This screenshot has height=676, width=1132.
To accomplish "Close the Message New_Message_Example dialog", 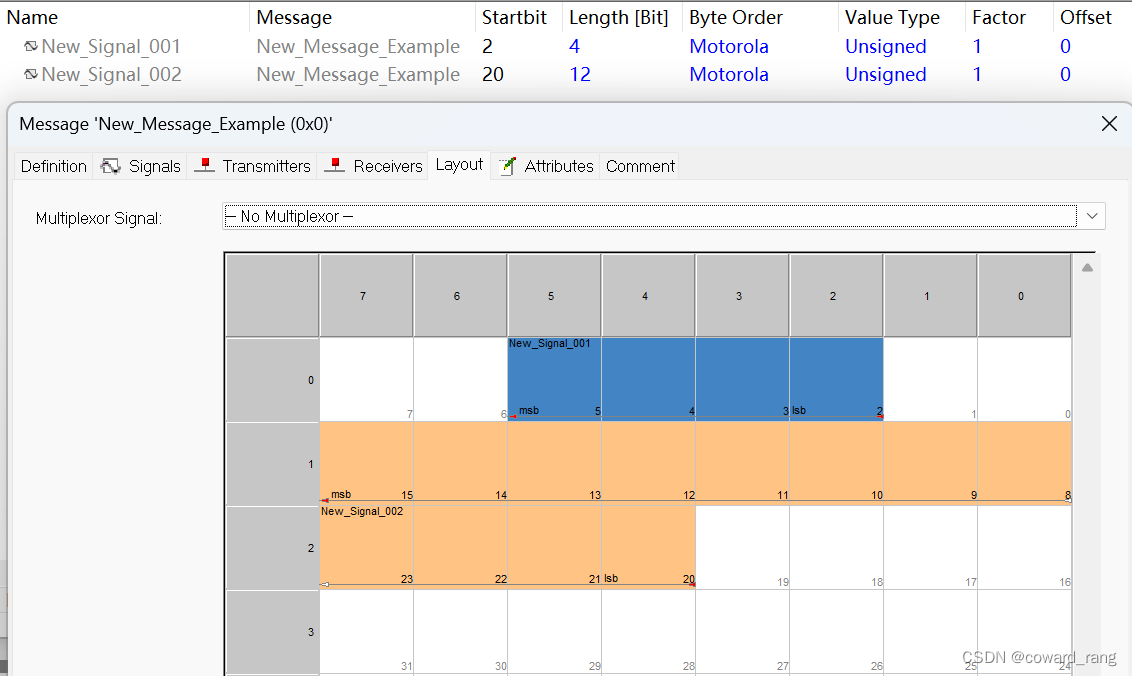I will tap(1110, 124).
